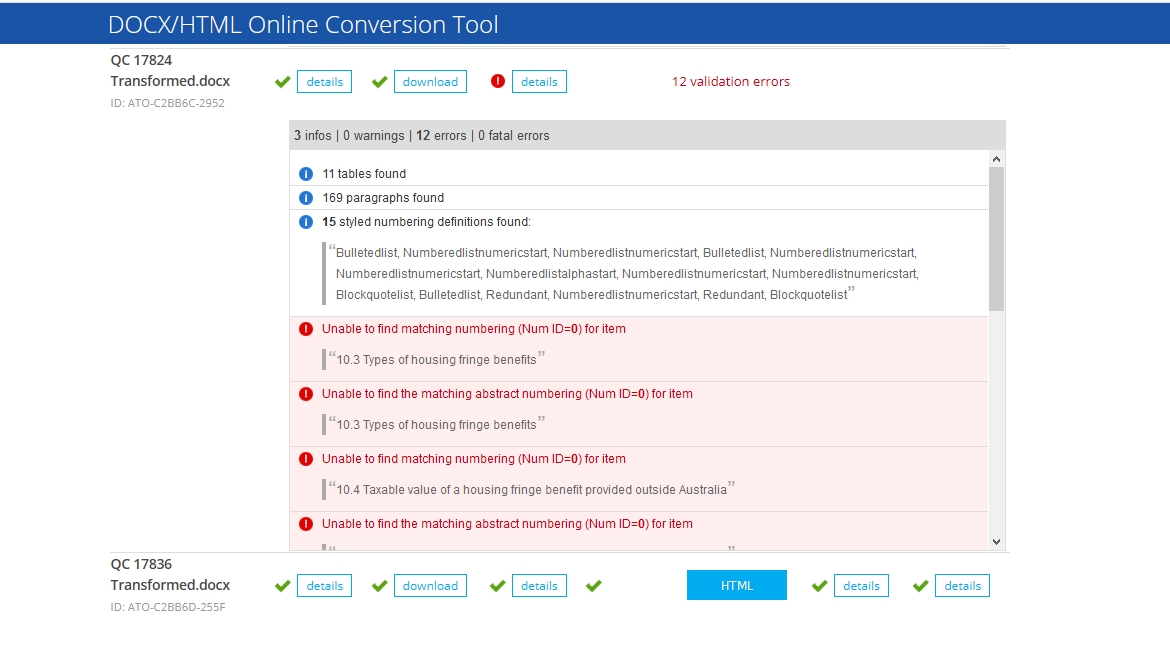Download the QC 17836 Transformed.docx file
This screenshot has width=1170, height=657.
[430, 586]
